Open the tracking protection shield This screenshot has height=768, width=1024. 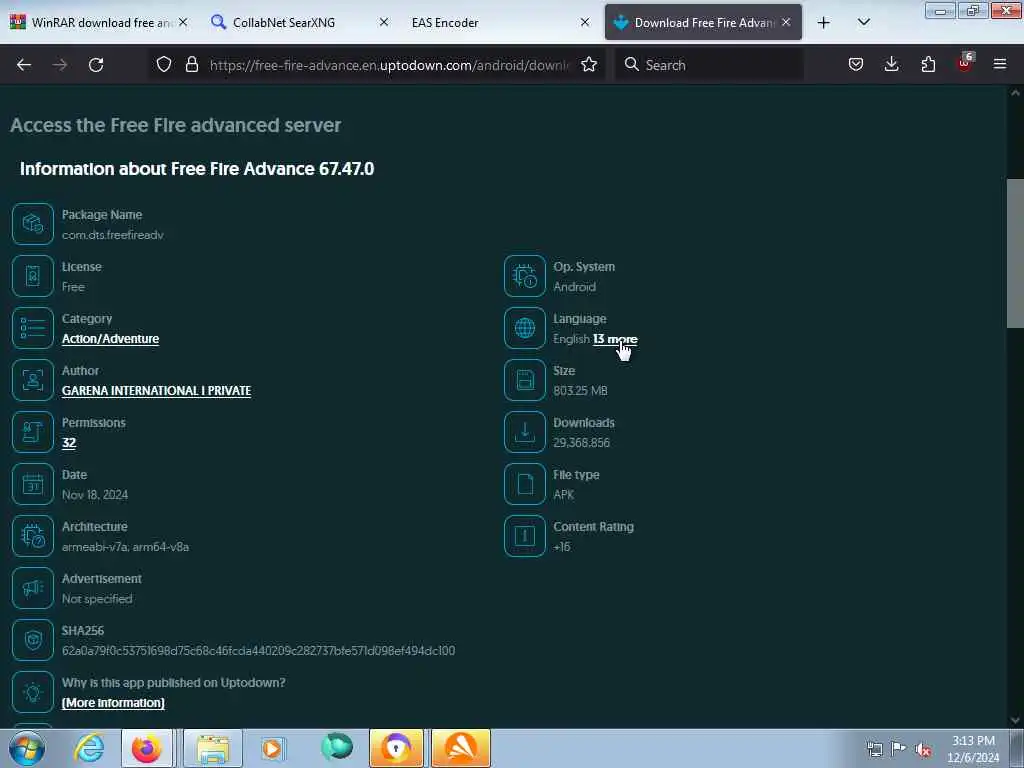point(164,64)
